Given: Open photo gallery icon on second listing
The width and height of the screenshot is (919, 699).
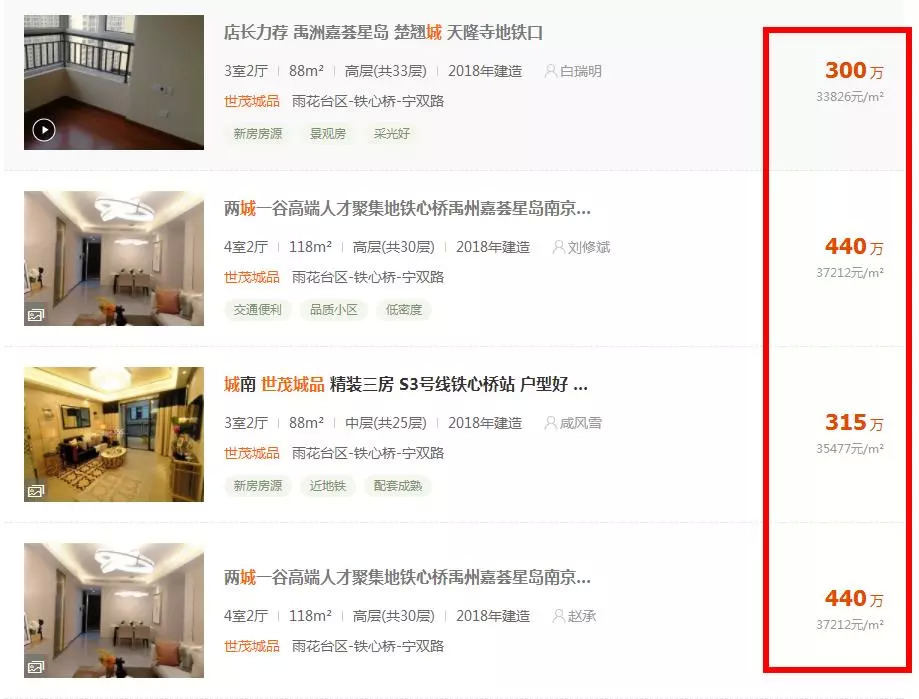Looking at the screenshot, I should point(35,315).
